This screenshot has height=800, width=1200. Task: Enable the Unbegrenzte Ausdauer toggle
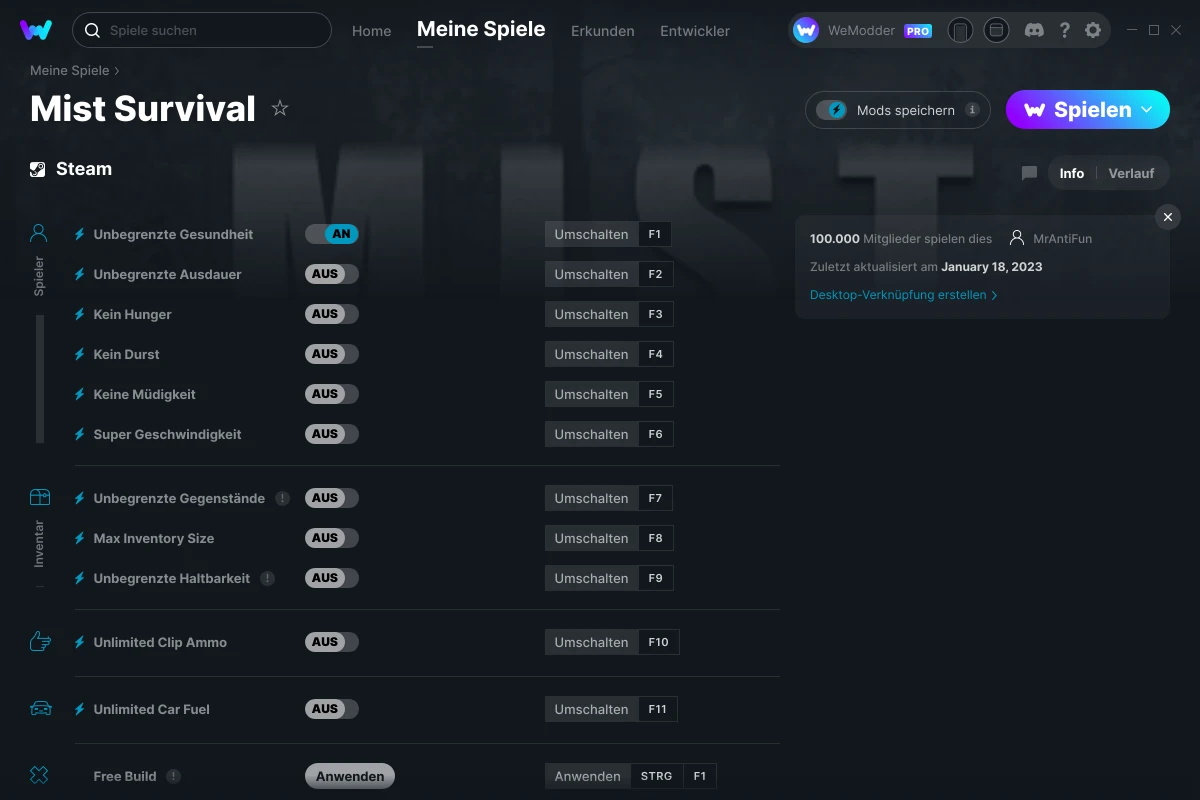pyautogui.click(x=332, y=274)
